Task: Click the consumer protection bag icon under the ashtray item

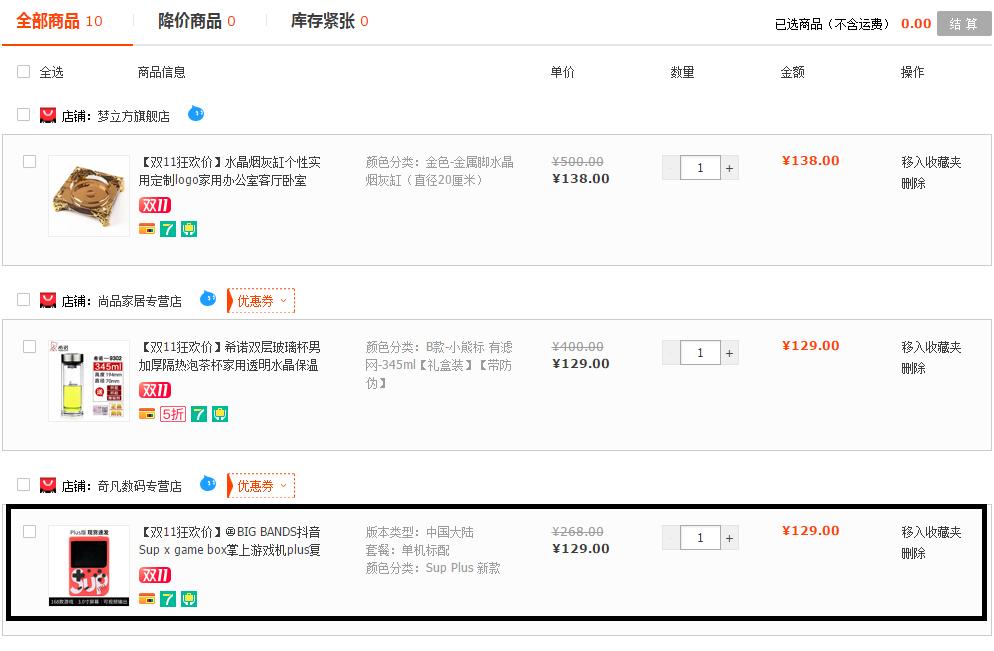Action: point(189,228)
